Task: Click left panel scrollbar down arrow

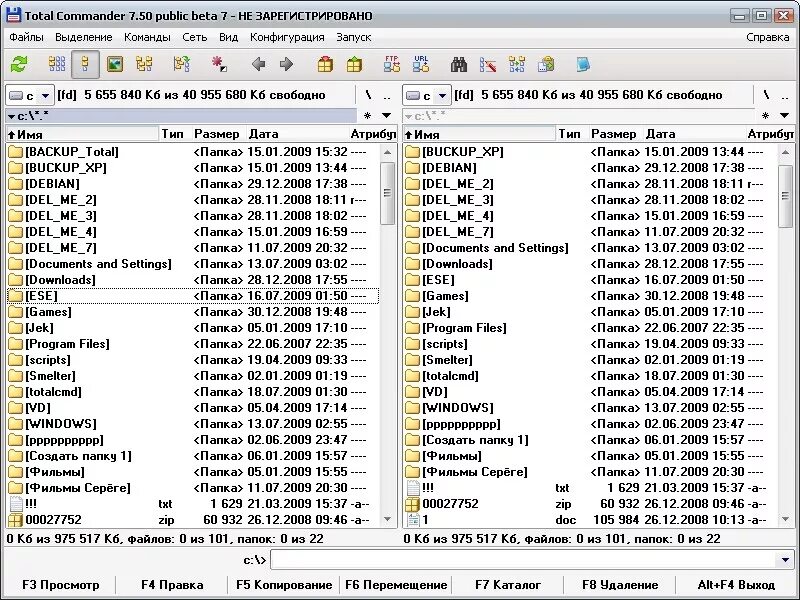Action: pyautogui.click(x=387, y=519)
